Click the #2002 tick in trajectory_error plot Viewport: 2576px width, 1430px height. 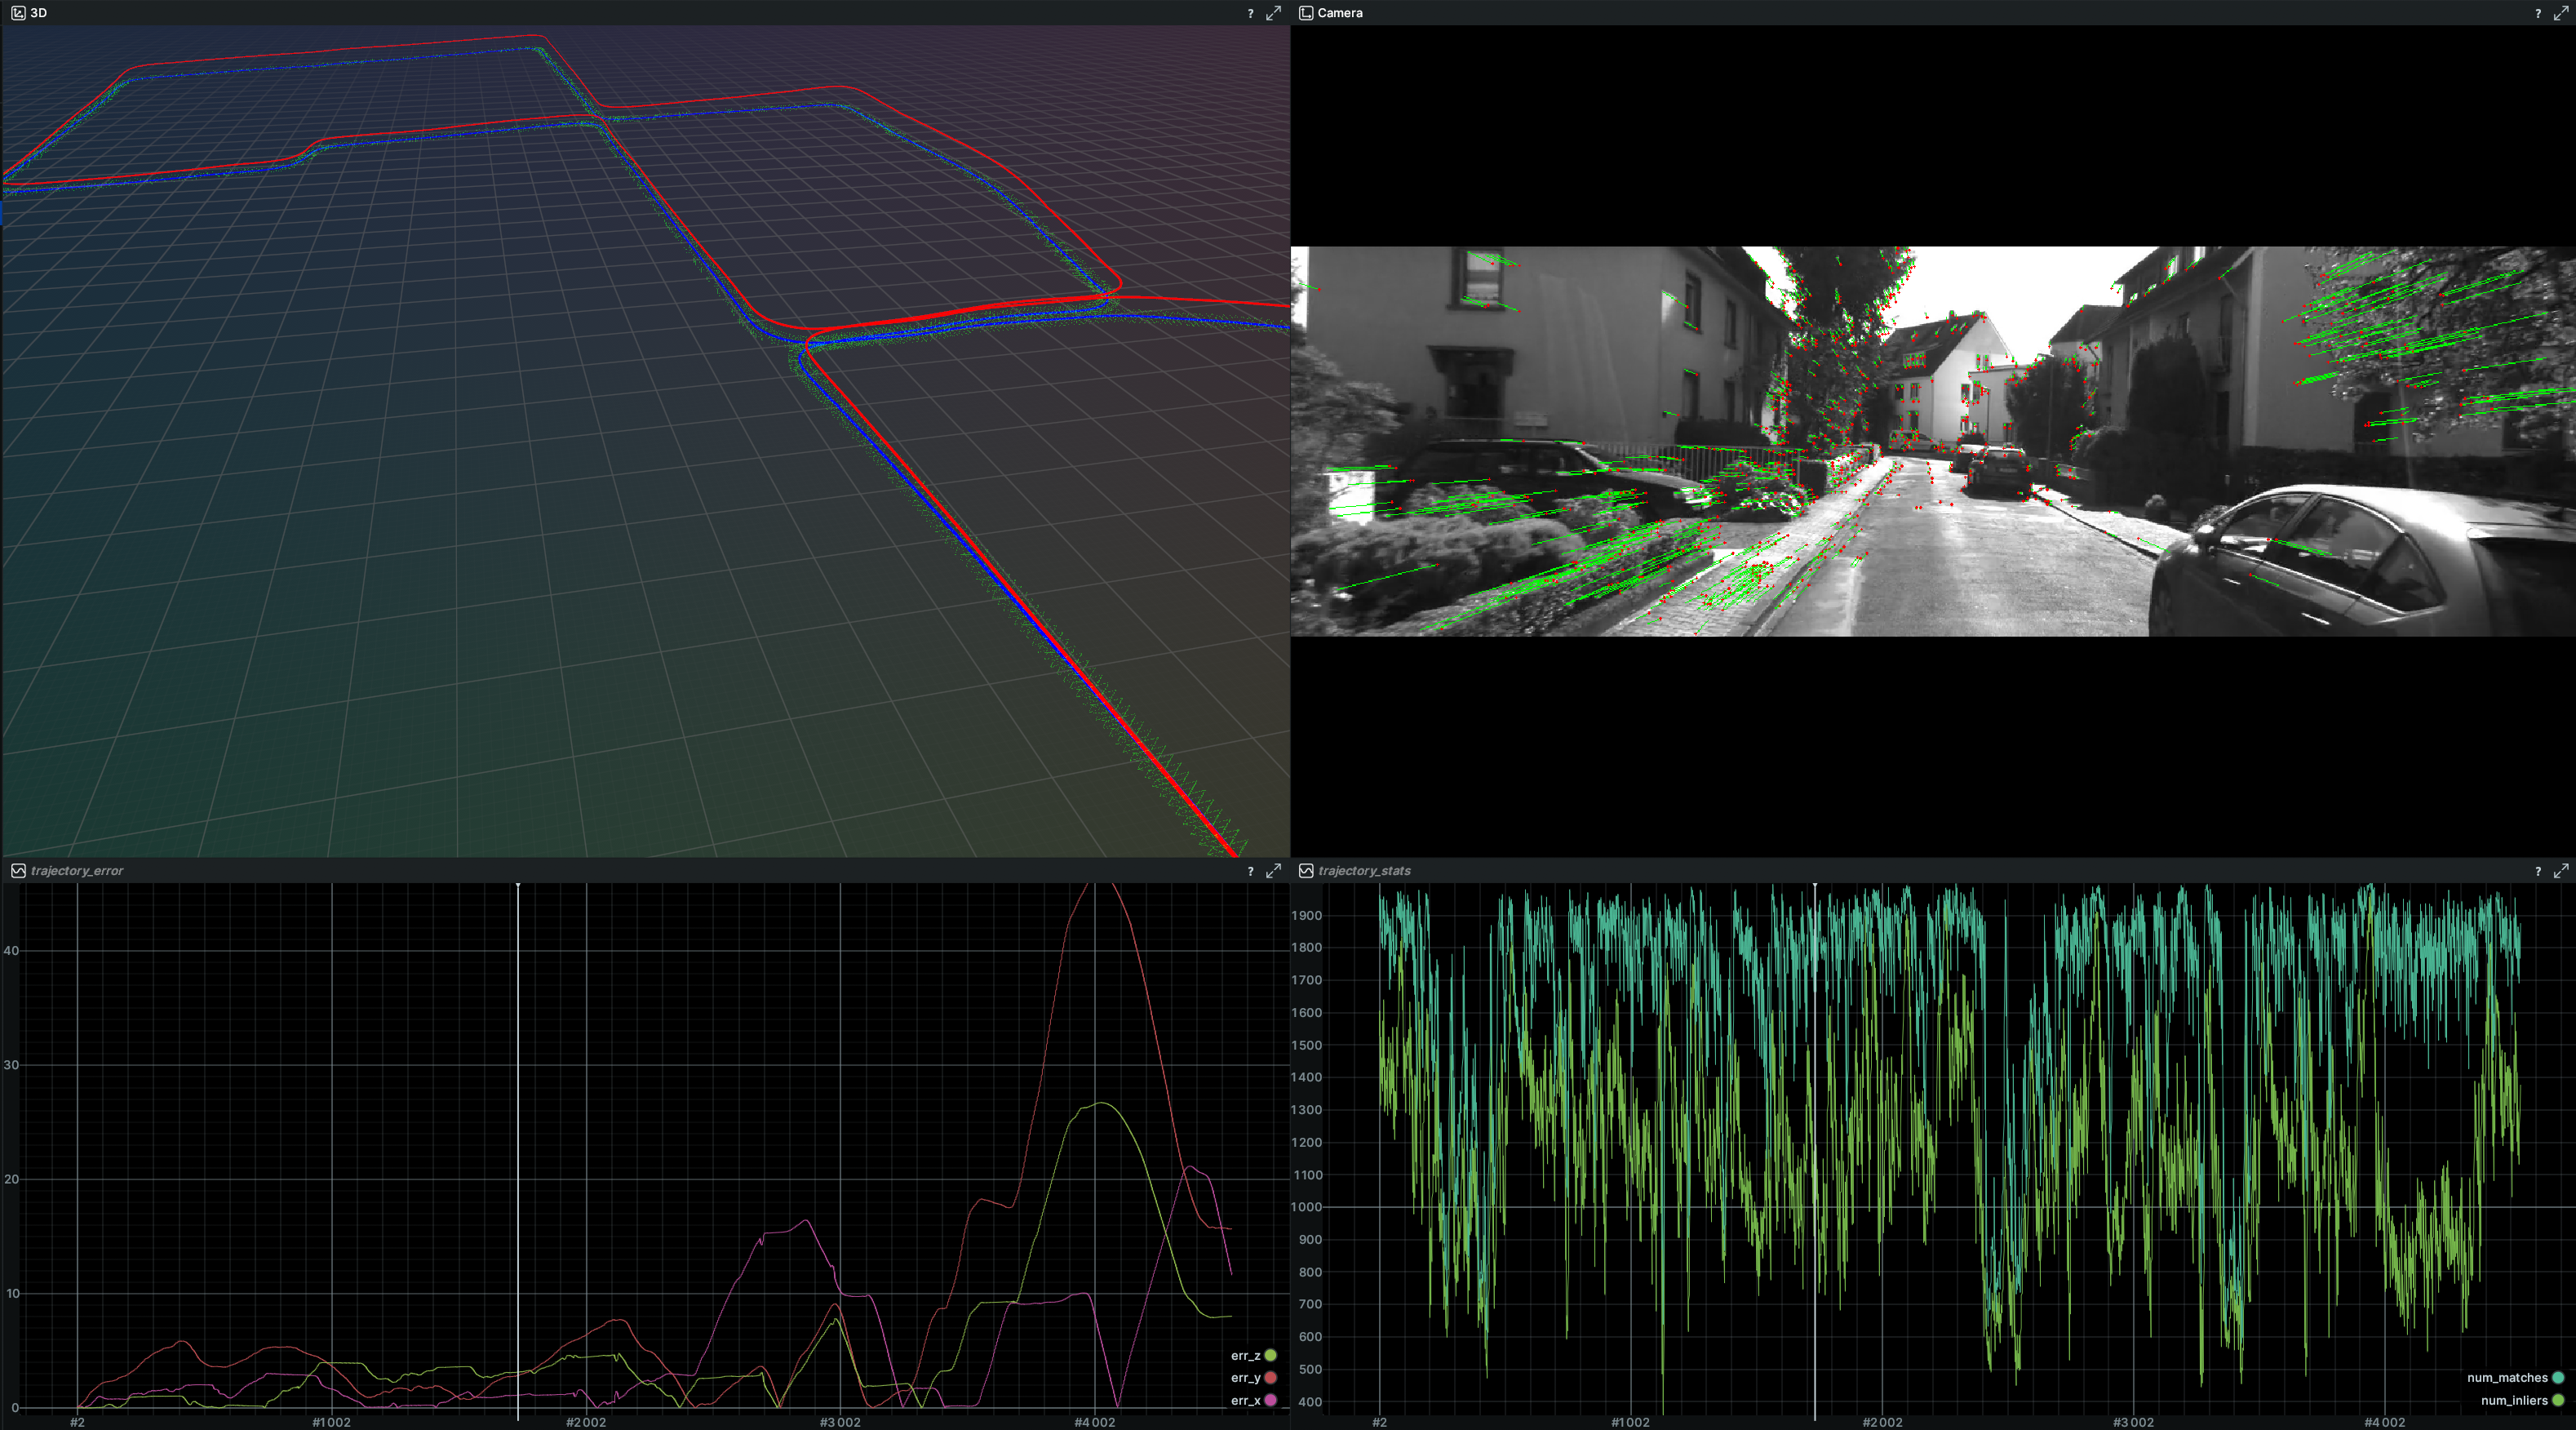click(586, 1422)
